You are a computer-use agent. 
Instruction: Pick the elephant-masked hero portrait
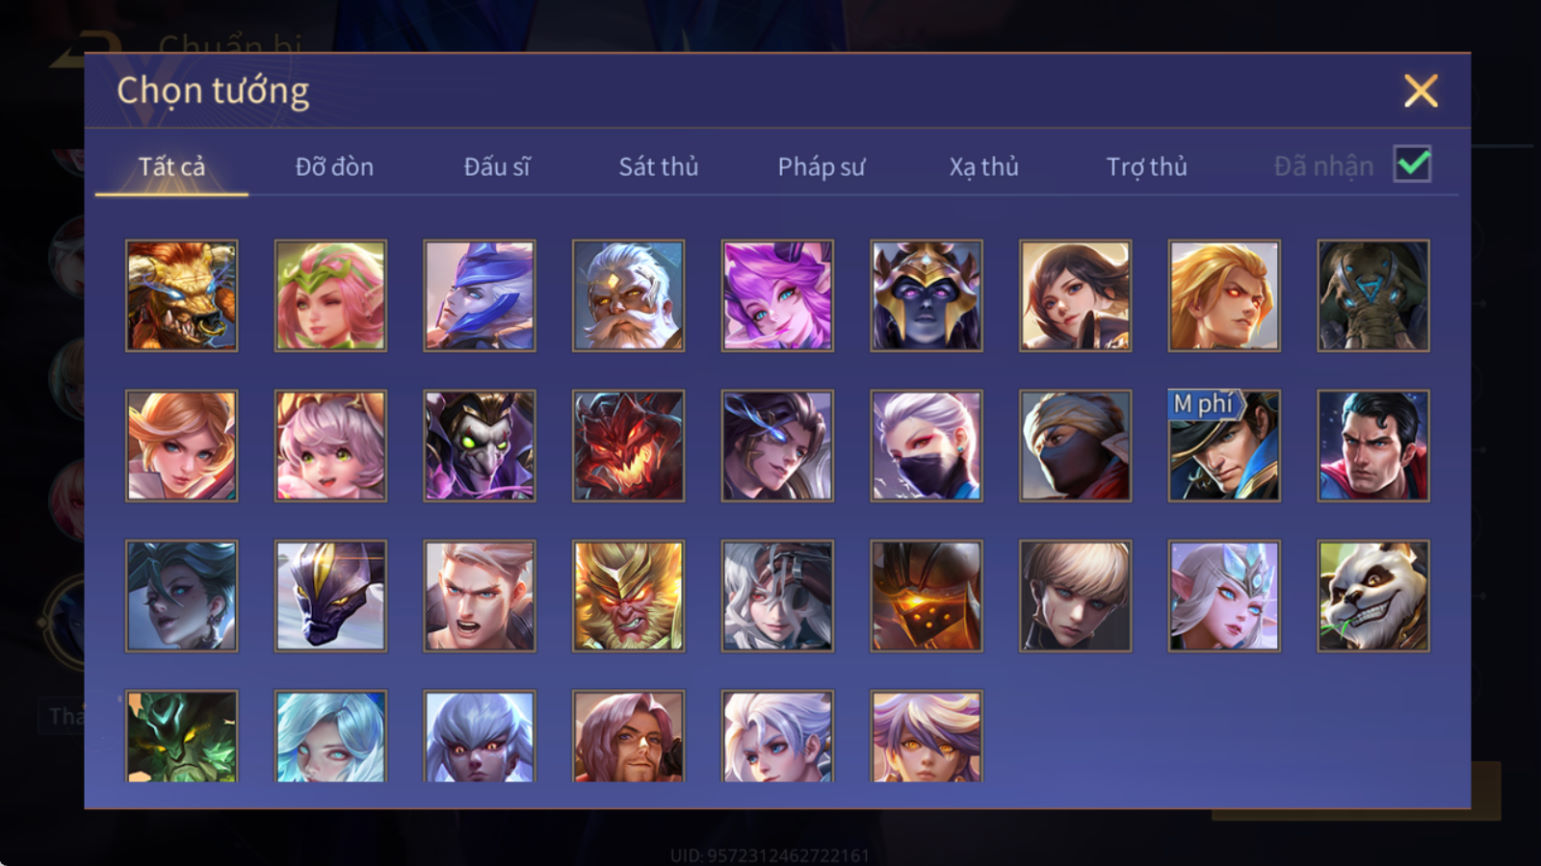click(1372, 295)
